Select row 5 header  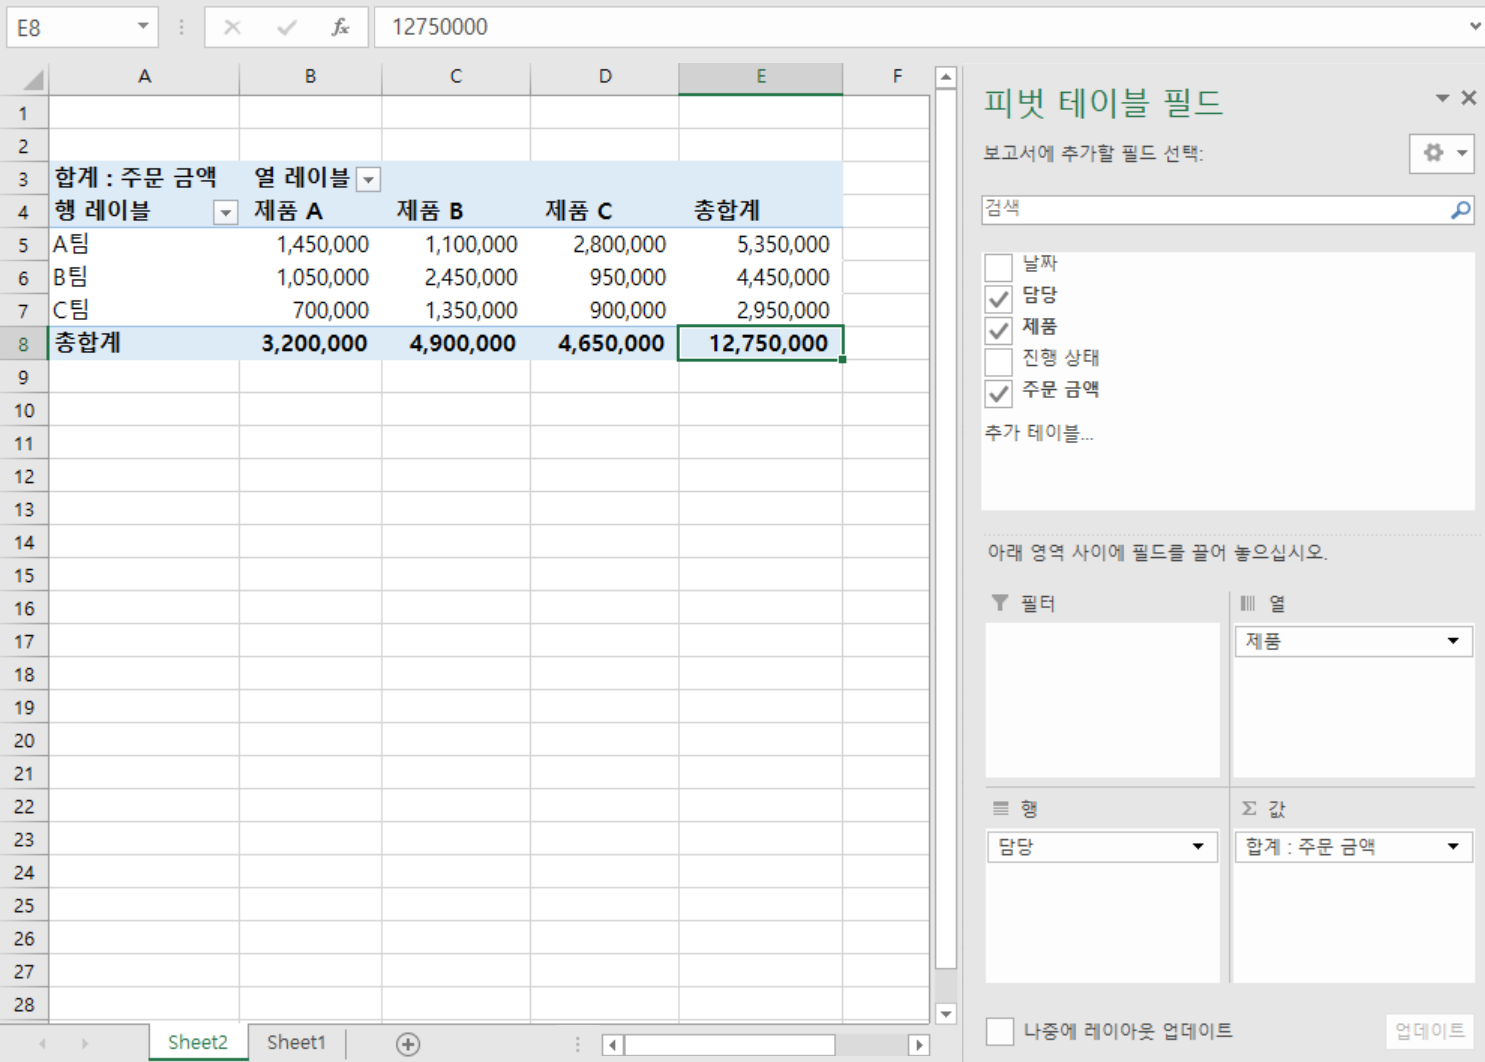[x=24, y=245]
